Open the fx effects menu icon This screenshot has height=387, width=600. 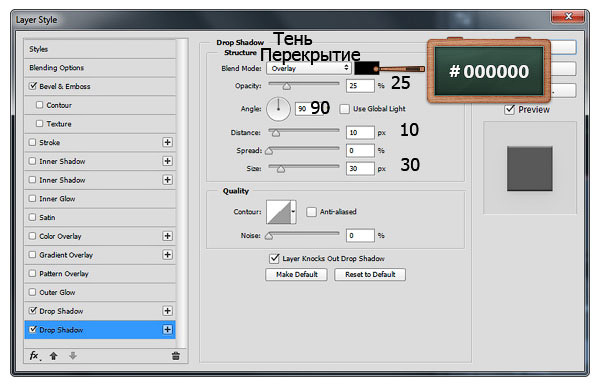point(35,356)
